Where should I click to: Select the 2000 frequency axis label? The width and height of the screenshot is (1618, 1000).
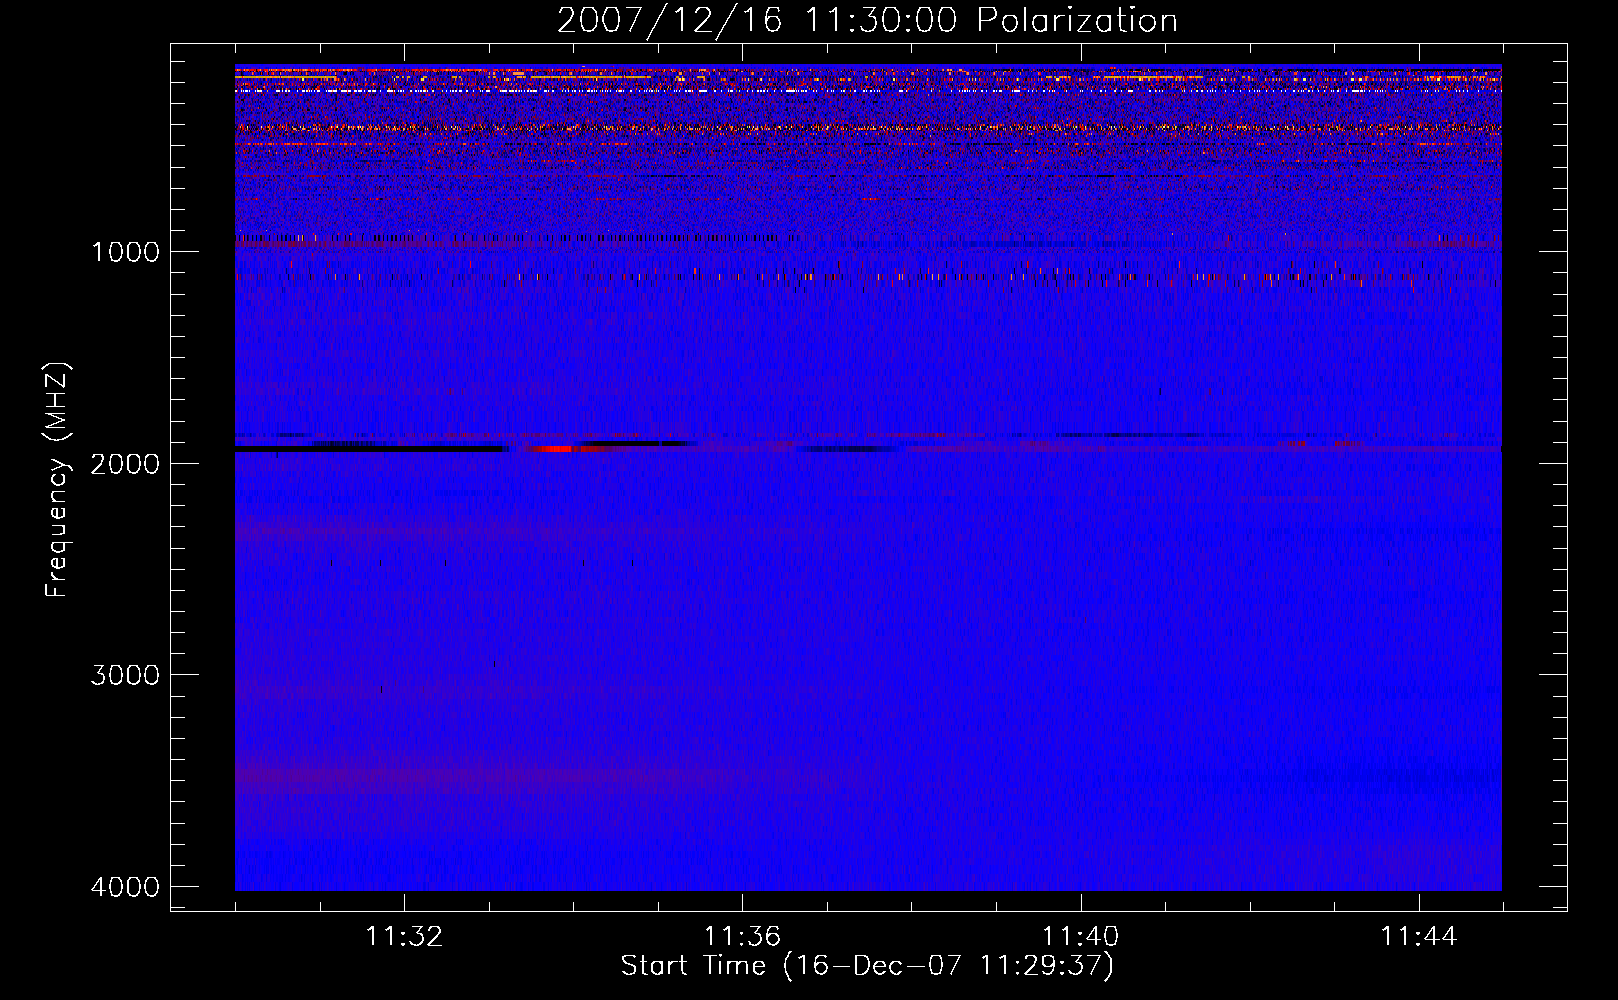click(125, 463)
